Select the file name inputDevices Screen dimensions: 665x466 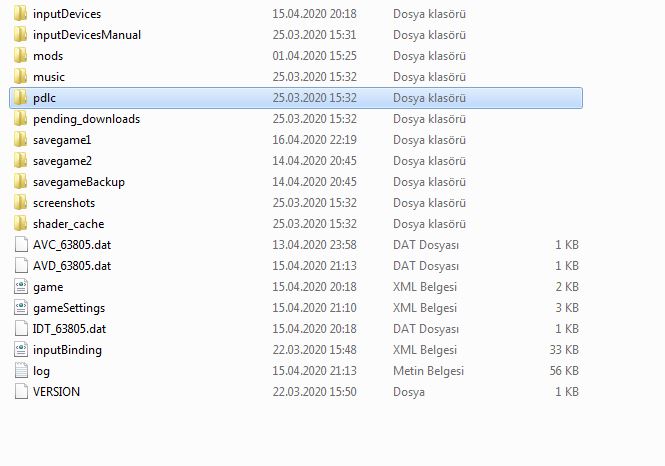click(67, 14)
